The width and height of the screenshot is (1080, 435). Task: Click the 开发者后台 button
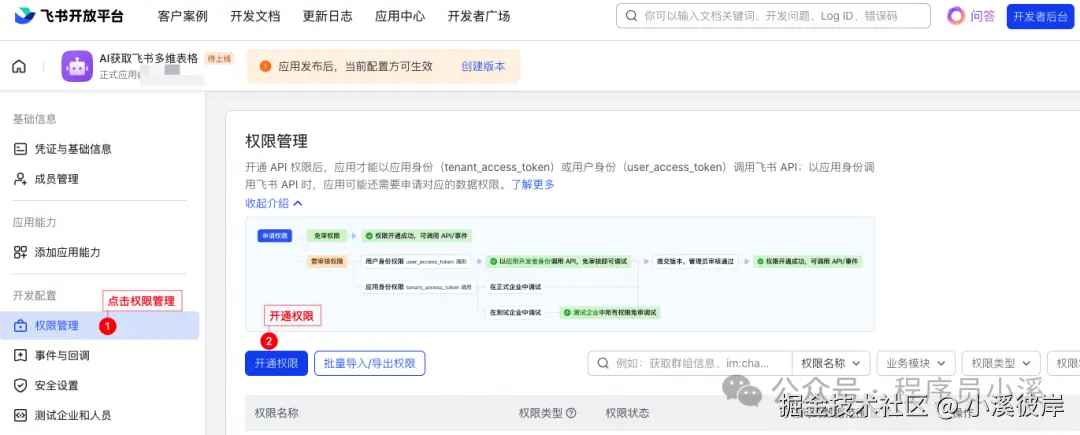coord(1040,17)
